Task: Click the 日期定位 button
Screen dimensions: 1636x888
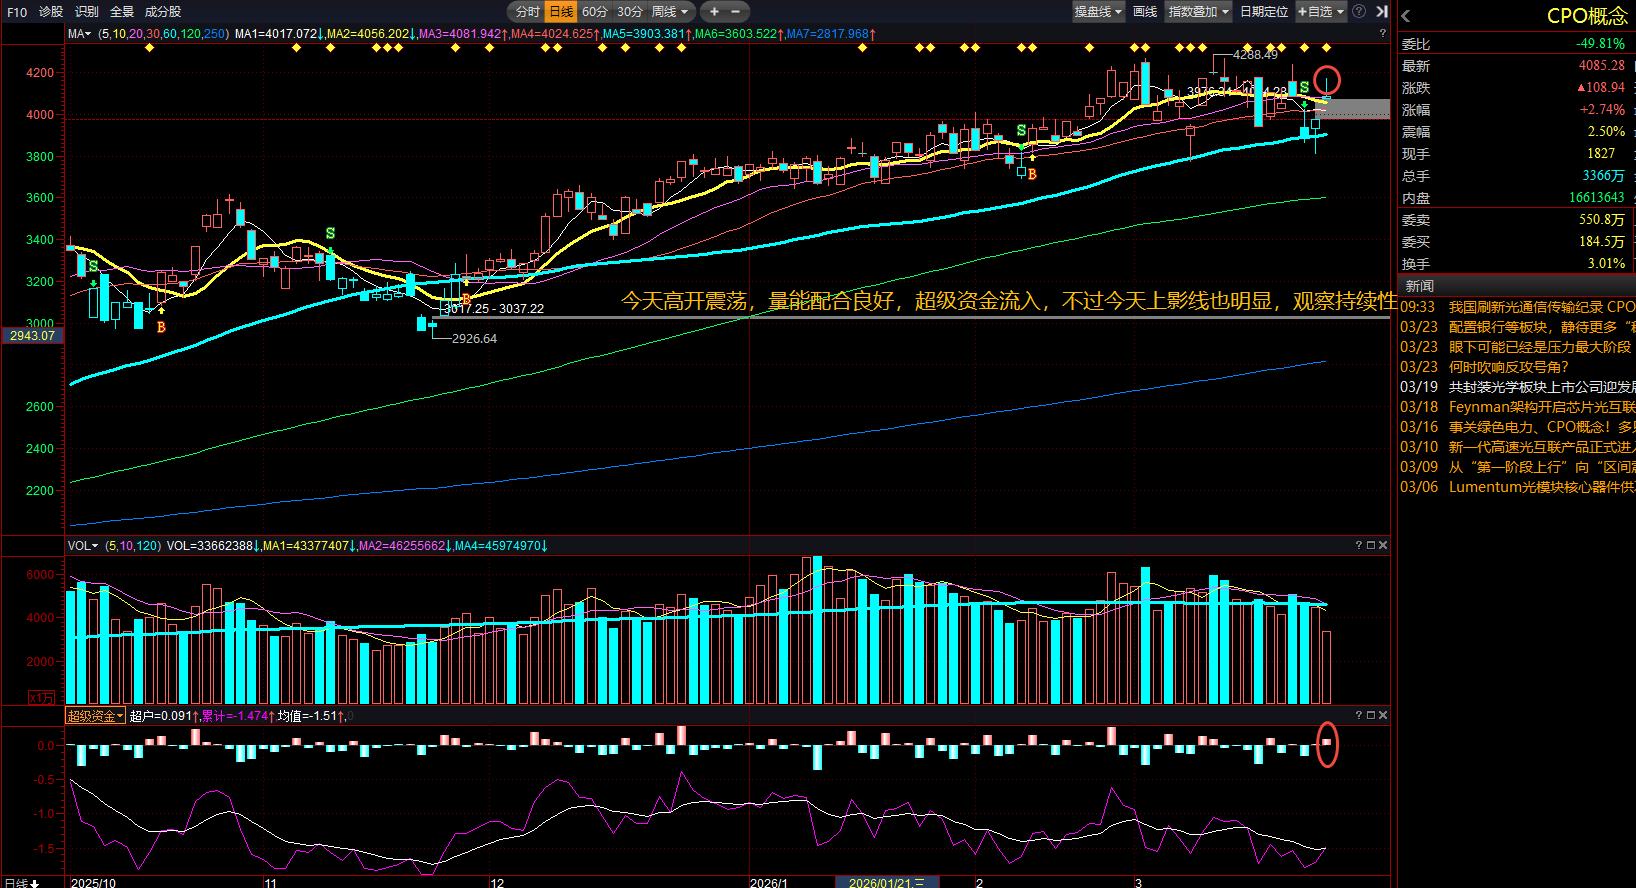Action: 1264,12
